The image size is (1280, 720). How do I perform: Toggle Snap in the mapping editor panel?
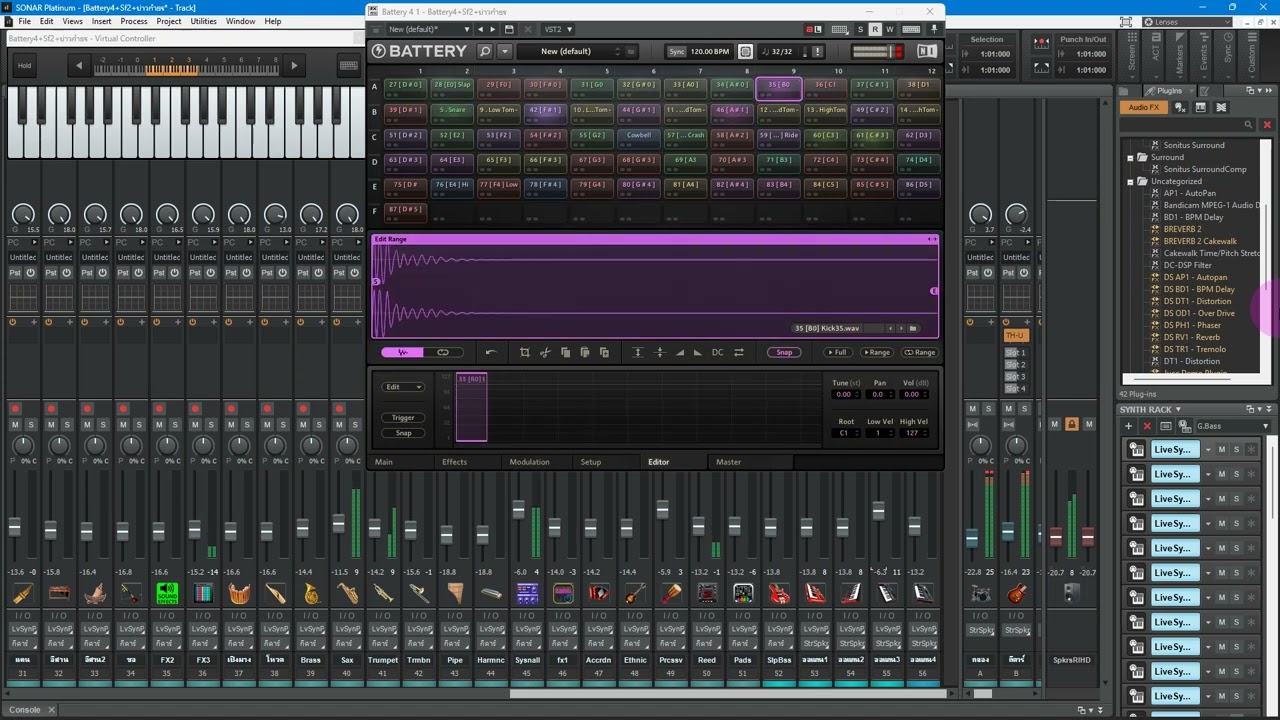pos(403,433)
